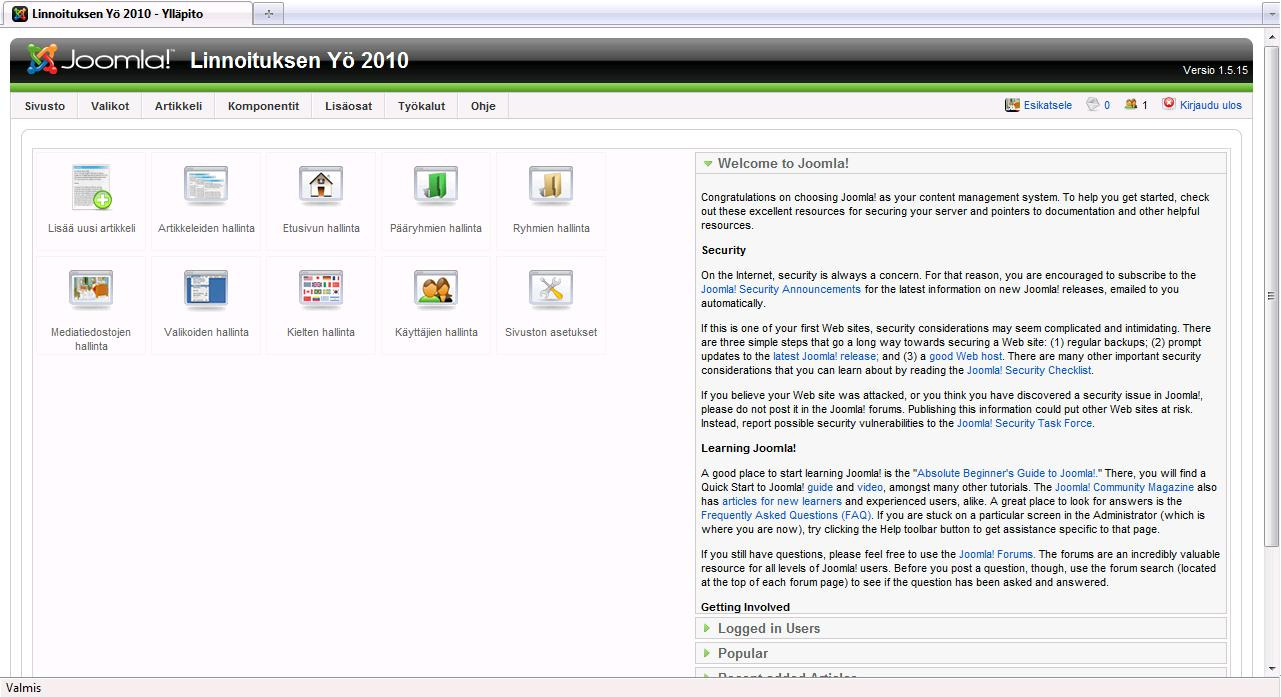Image resolution: width=1281 pixels, height=697 pixels.
Task: Open articles for new learners link
Action: pos(782,501)
